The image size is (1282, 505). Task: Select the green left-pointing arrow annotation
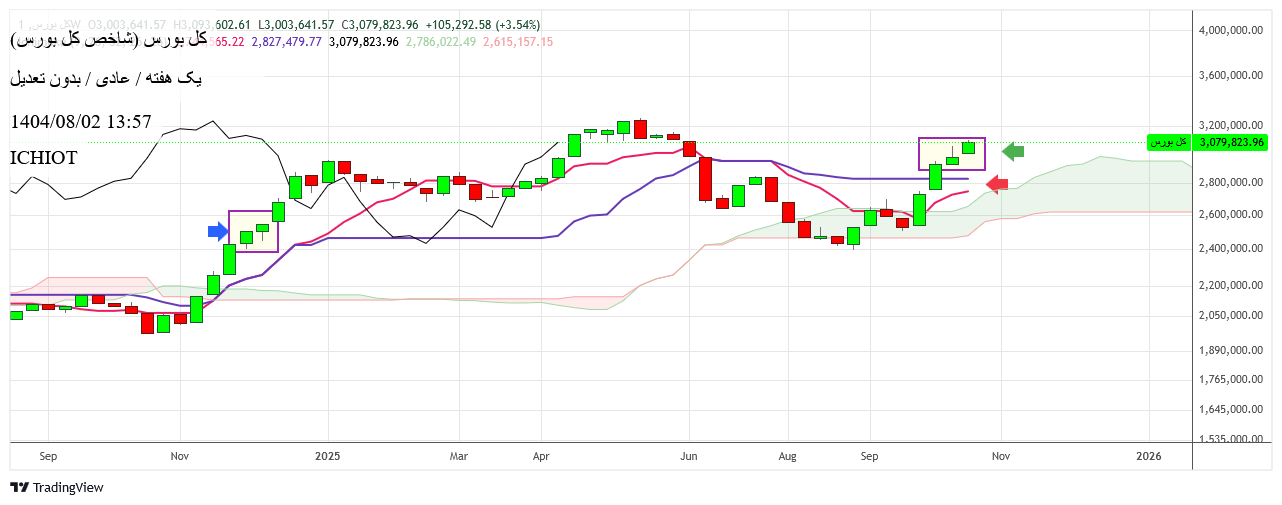pos(1013,151)
